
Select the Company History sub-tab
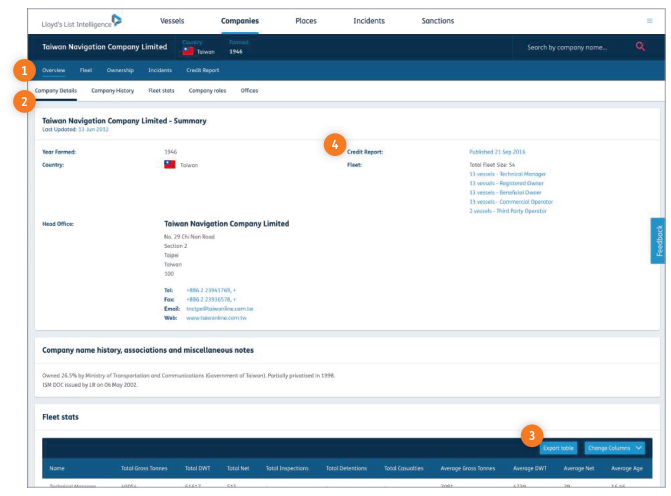tap(113, 91)
